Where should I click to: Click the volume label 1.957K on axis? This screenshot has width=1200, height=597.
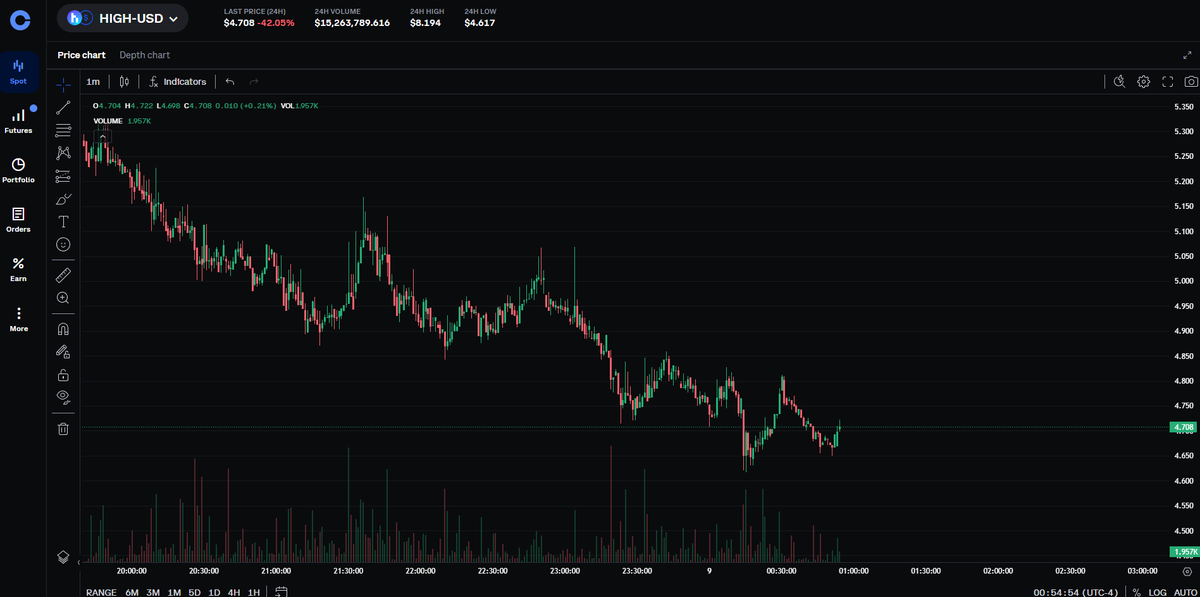point(1184,552)
